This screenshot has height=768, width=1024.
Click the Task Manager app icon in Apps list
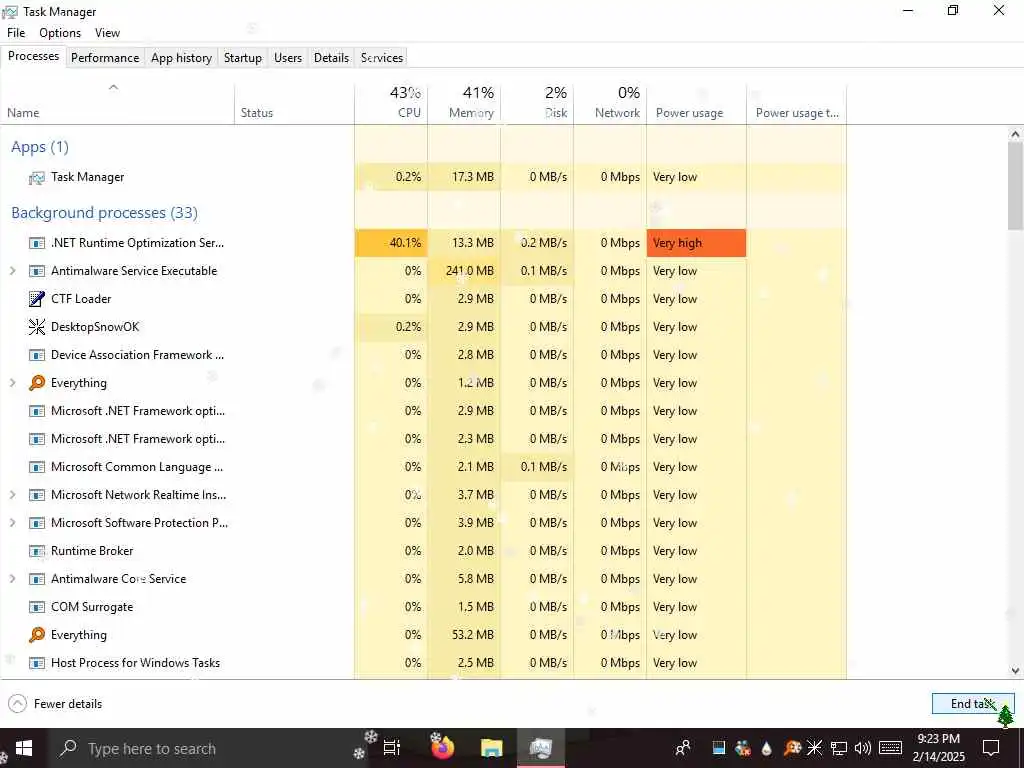tap(37, 177)
